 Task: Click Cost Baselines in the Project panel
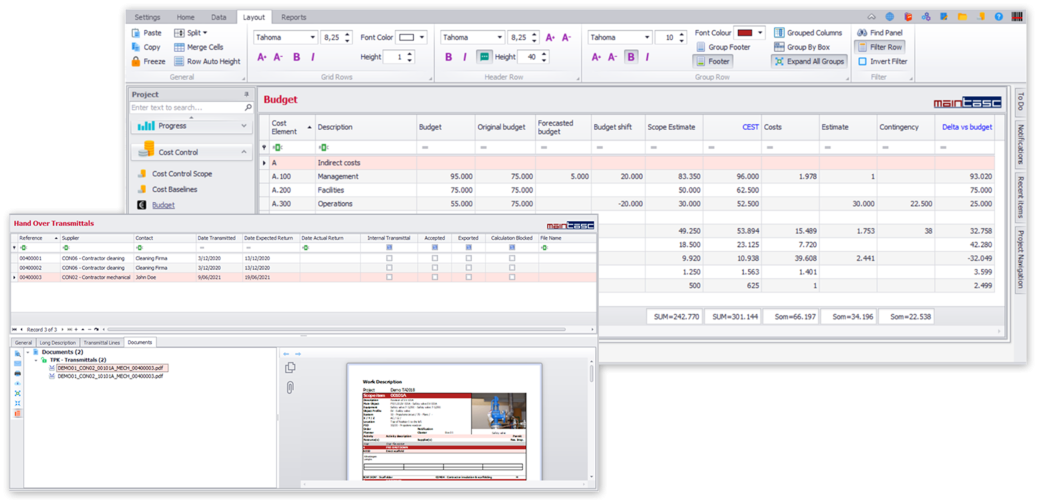[x=174, y=189]
